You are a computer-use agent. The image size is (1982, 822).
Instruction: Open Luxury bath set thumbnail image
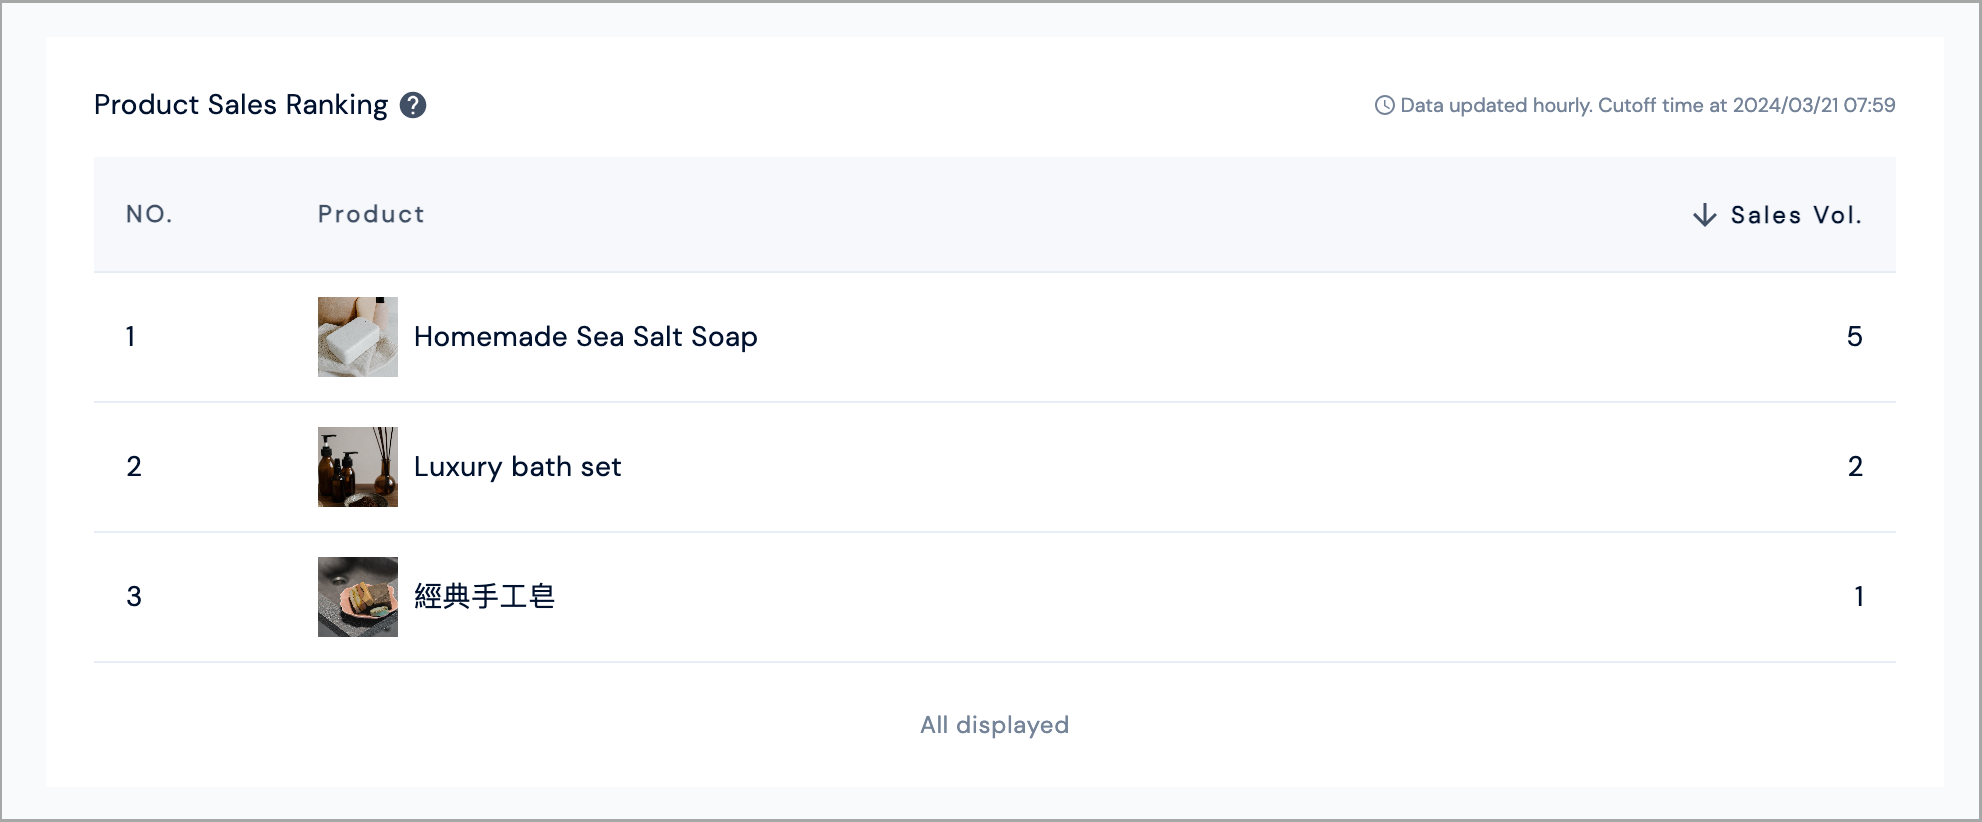pyautogui.click(x=358, y=467)
